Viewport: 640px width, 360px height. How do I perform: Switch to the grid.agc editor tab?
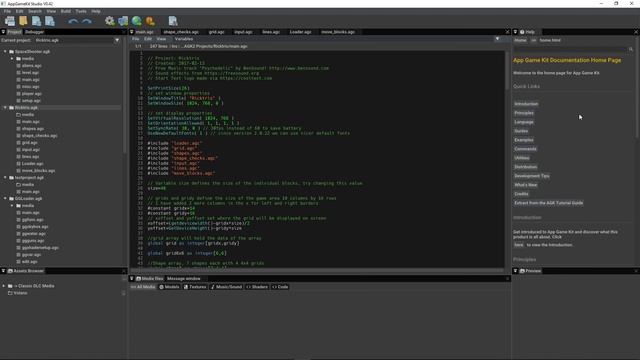[x=216, y=31]
